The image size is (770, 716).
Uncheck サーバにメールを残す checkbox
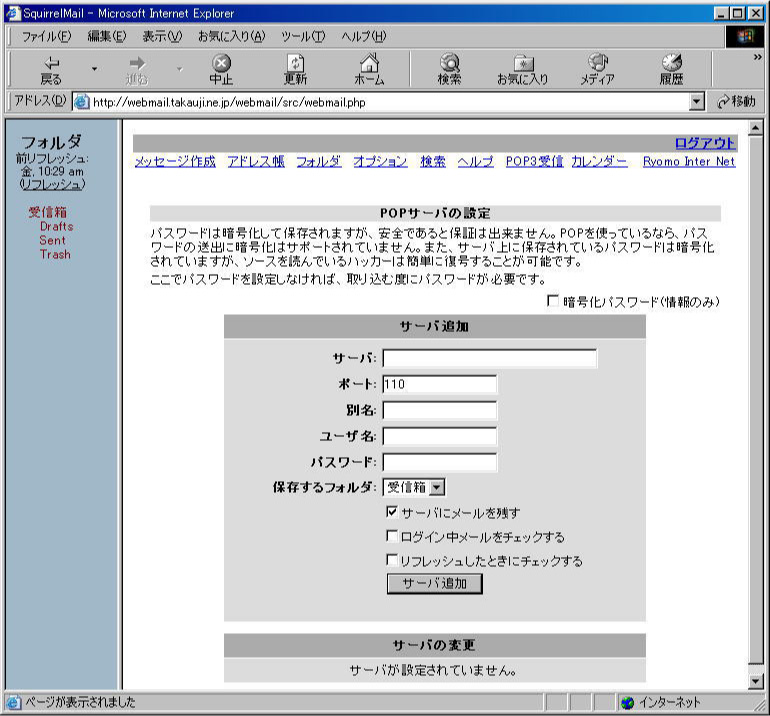tap(391, 512)
